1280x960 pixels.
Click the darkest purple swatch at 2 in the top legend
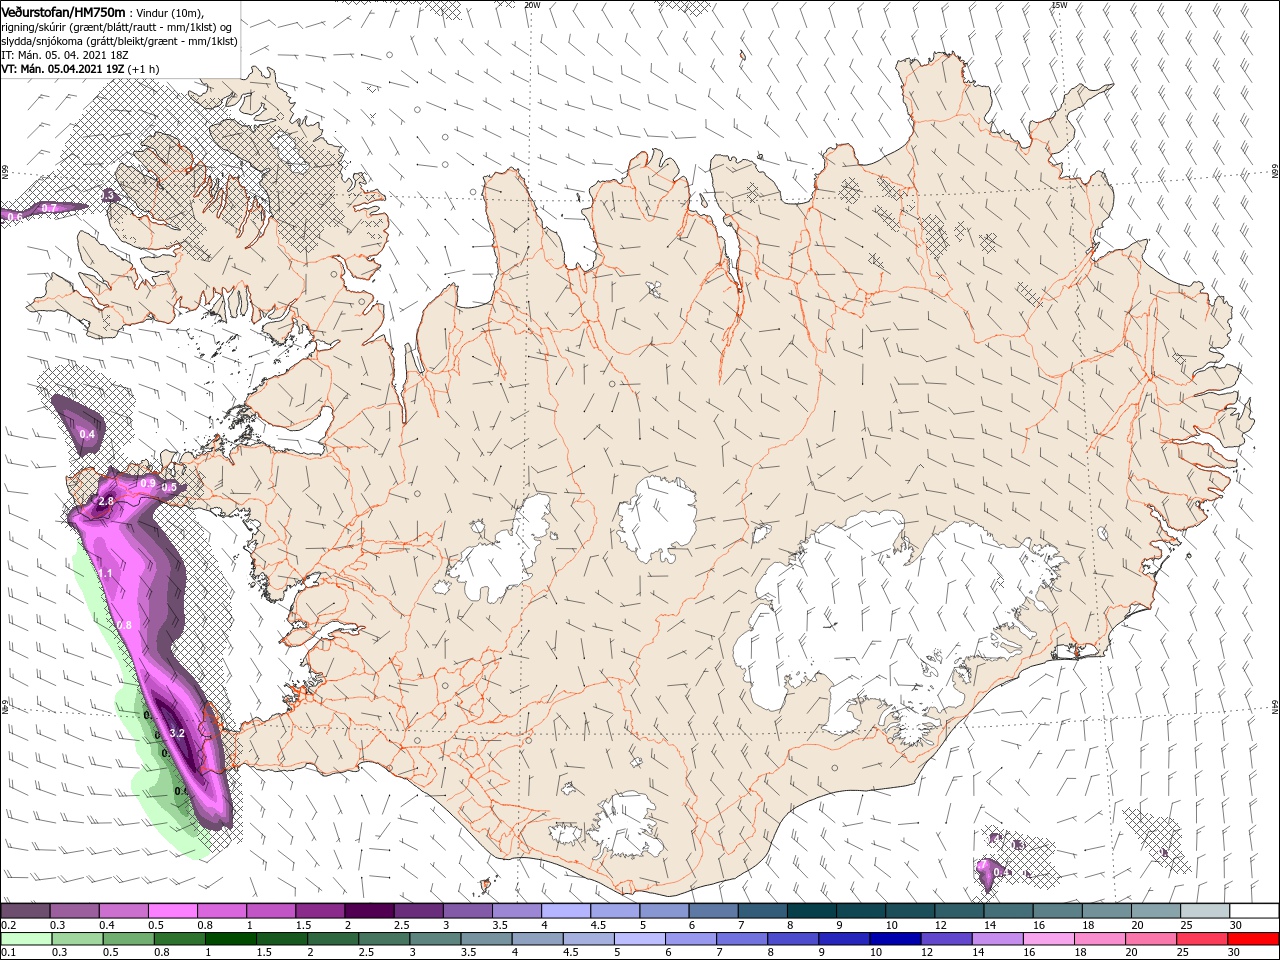pos(369,911)
